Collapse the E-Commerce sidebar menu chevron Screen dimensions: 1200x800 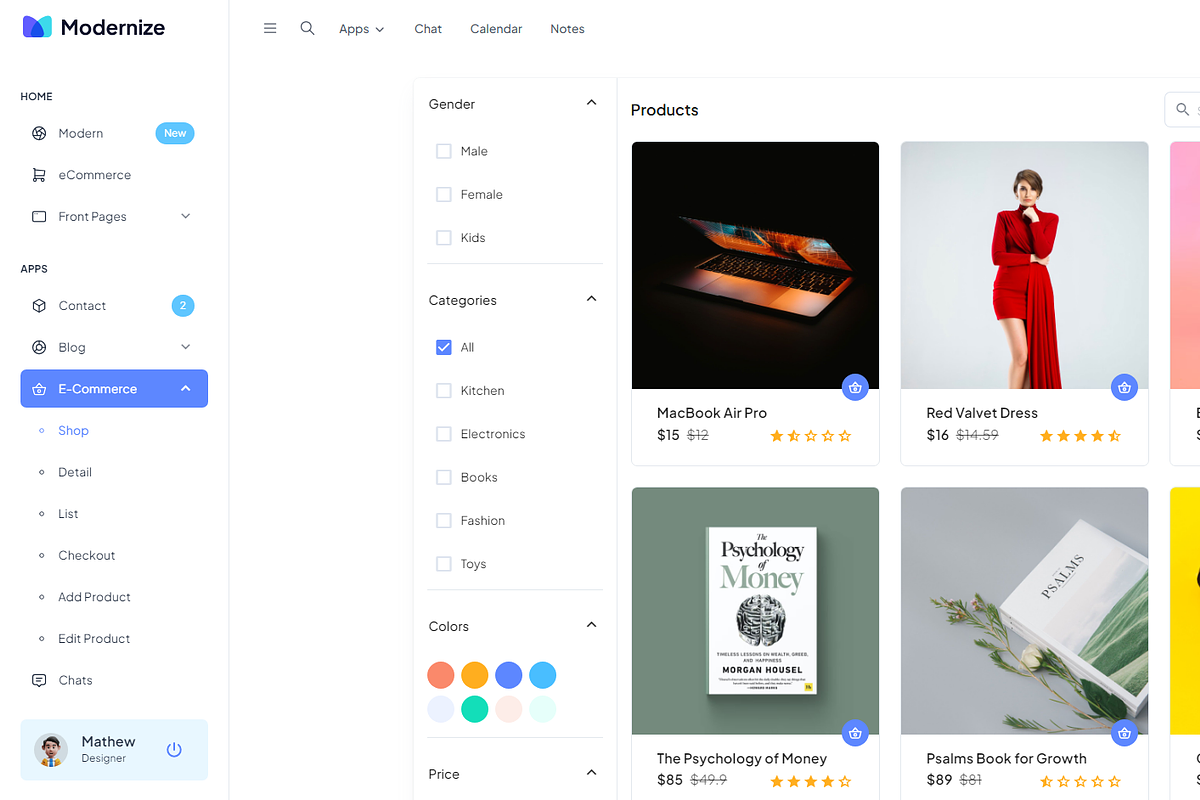point(185,389)
